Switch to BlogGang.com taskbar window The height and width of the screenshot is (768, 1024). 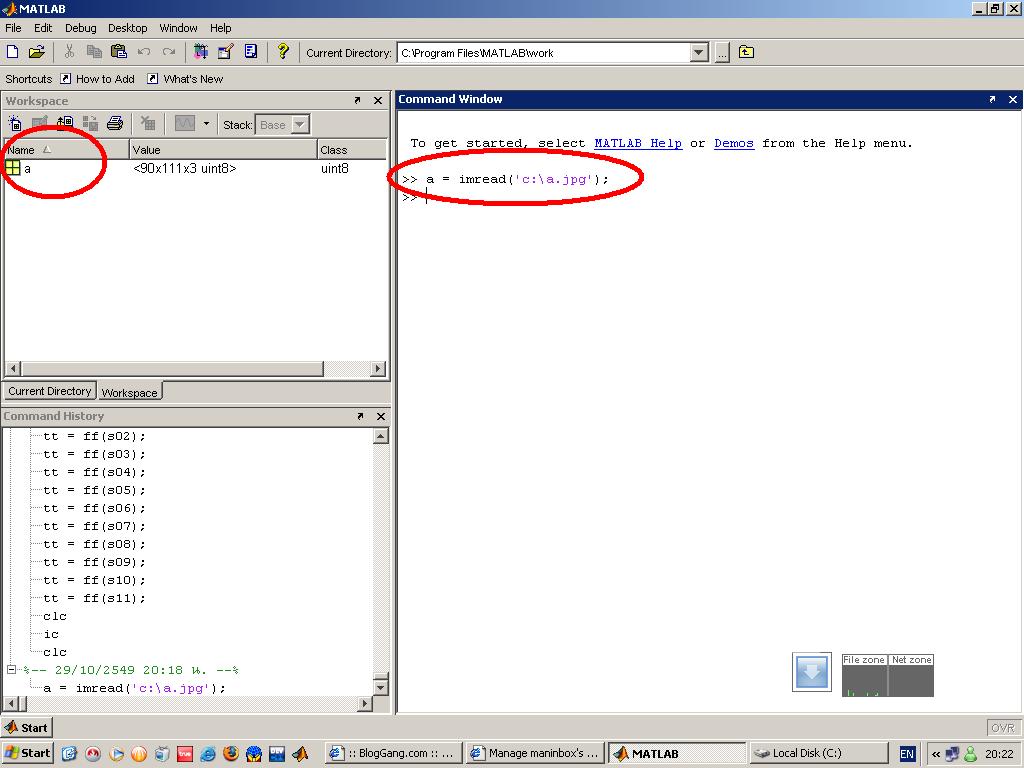tap(394, 753)
